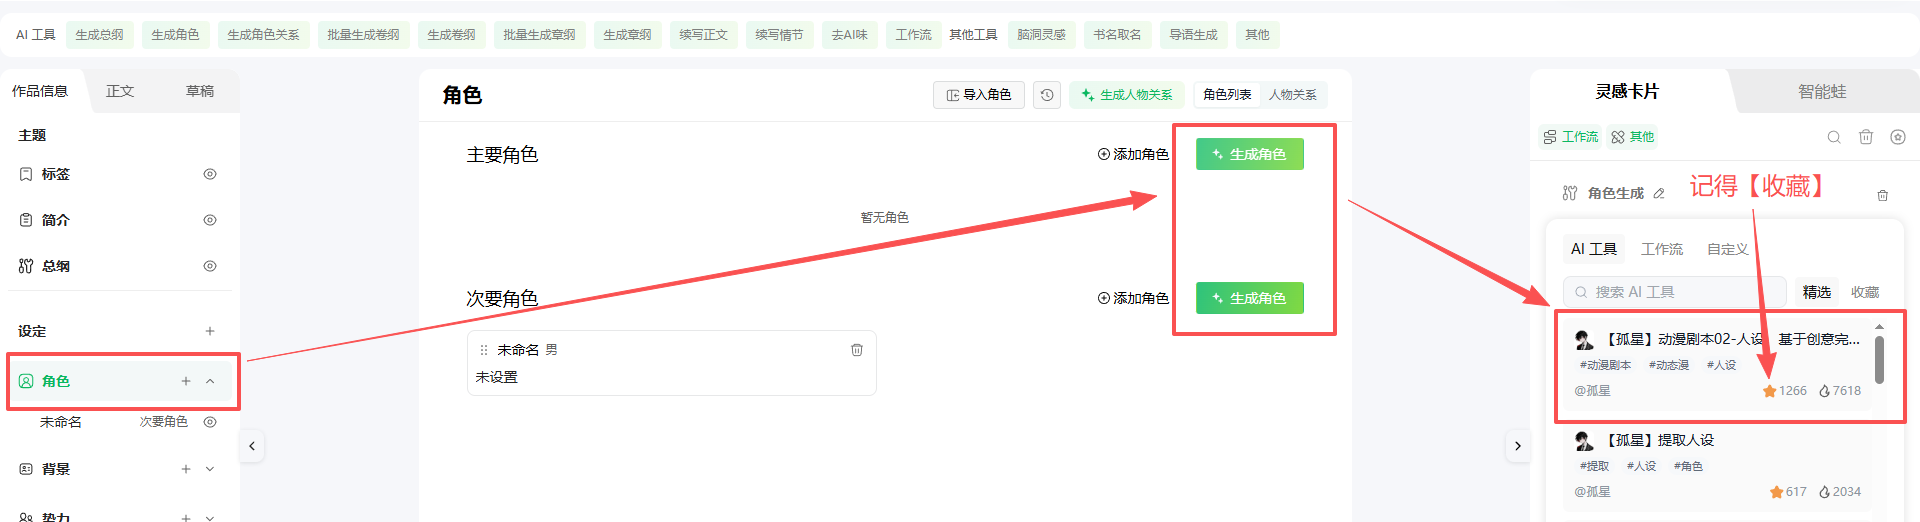Click the search icon in 灵感卡片 panel
This screenshot has height=522, width=1920.
coord(1834,137)
